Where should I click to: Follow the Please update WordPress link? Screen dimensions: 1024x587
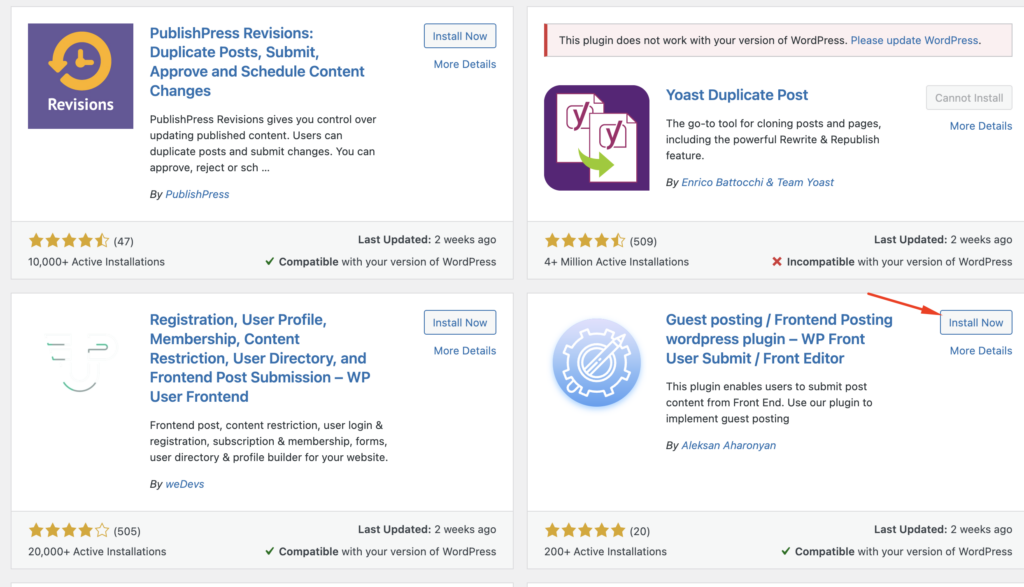[x=915, y=41]
